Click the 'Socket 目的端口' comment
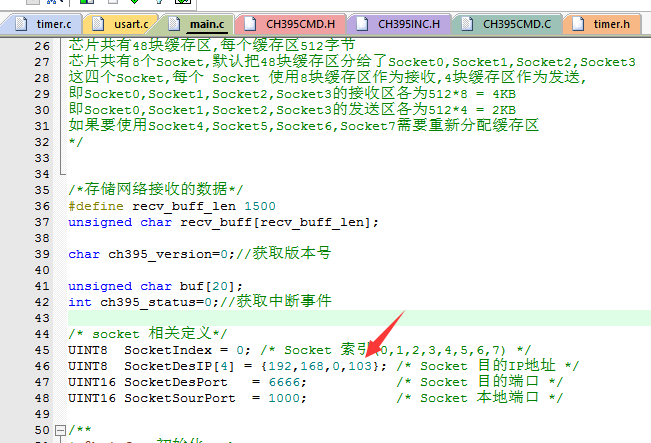Image resolution: width=651 pixels, height=443 pixels. click(x=479, y=382)
